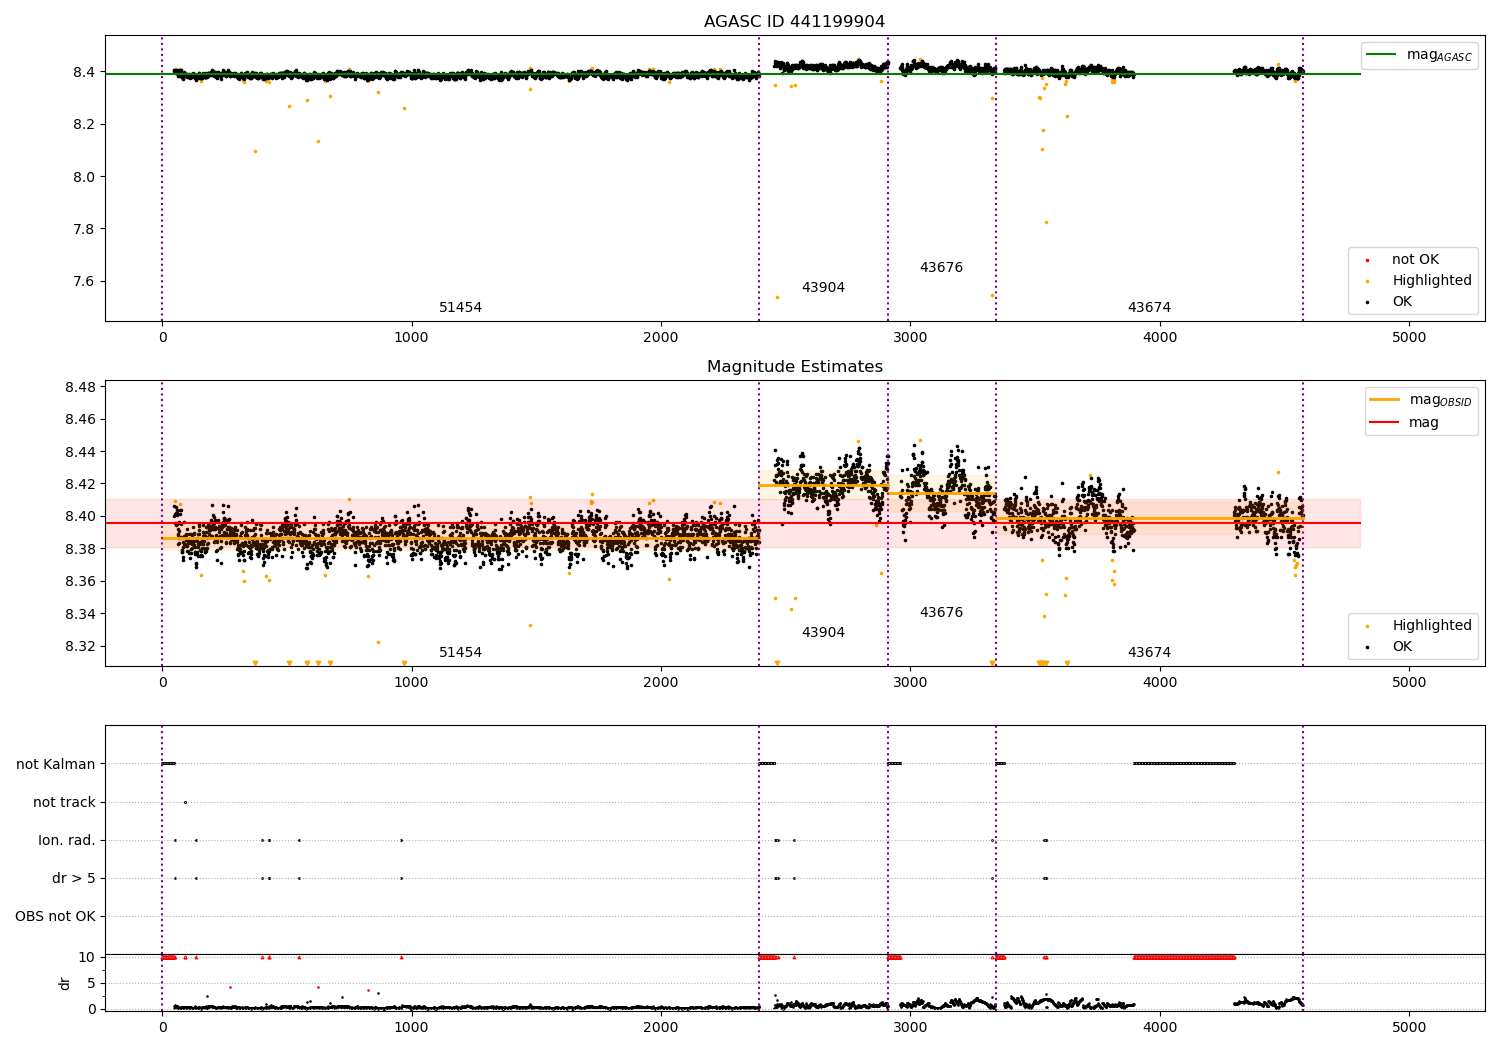Viewport: 1500px width, 1050px height.
Task: Click x-axis tick 1000 under the bottom plot
Action: coord(411,1026)
